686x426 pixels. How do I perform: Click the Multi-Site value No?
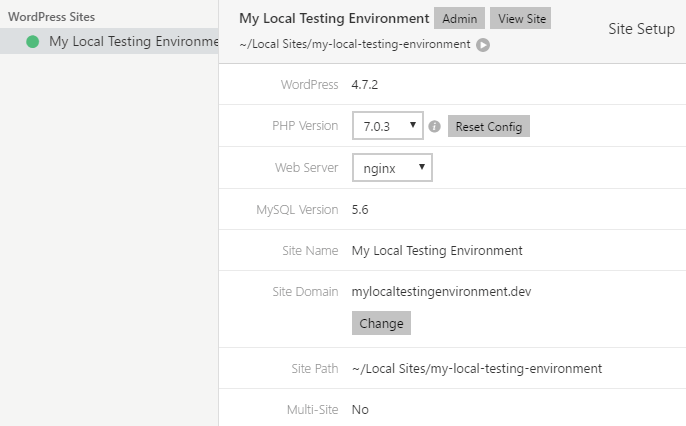tap(360, 410)
